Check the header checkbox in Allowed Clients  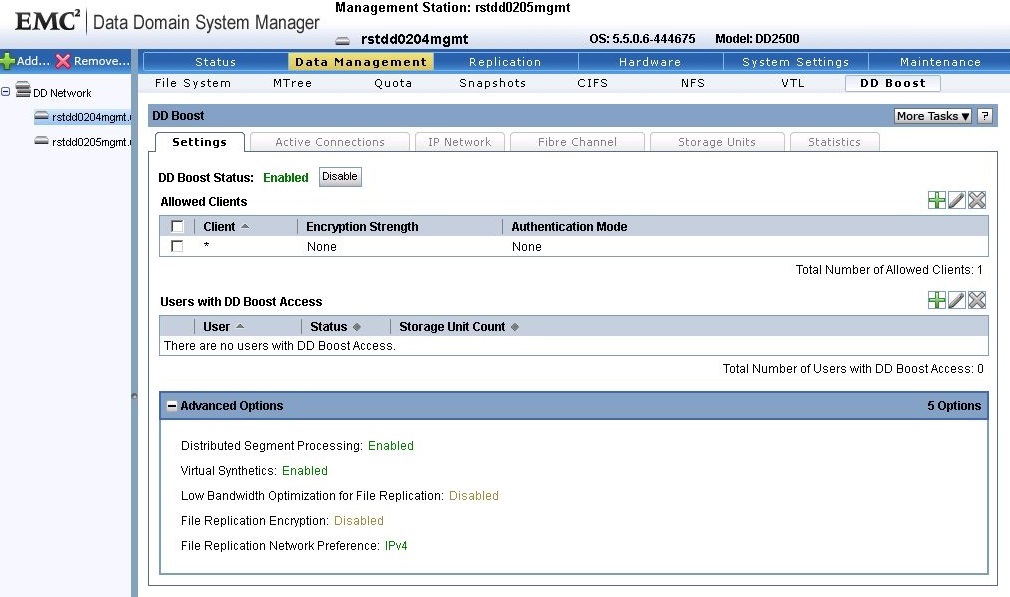pyautogui.click(x=177, y=226)
